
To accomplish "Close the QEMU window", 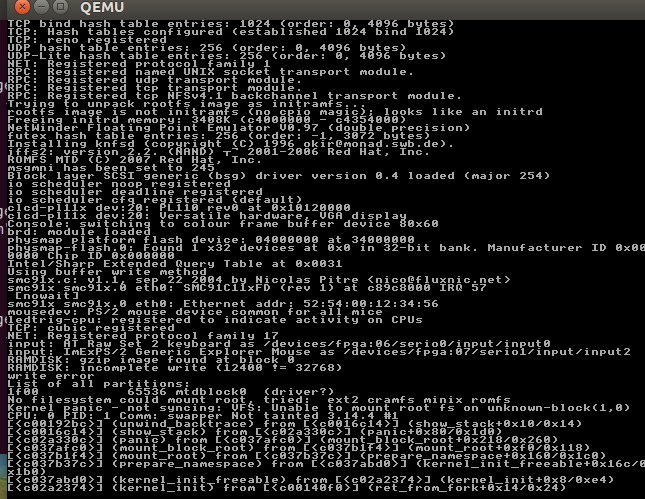I will (x=22, y=7).
